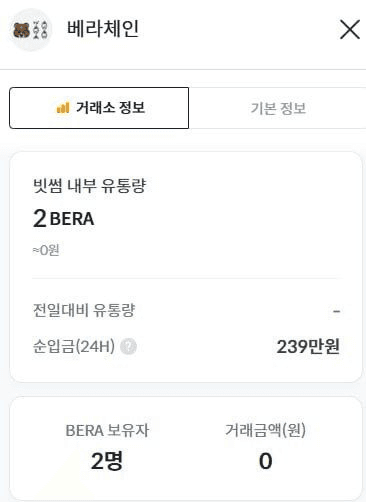The height and width of the screenshot is (502, 366).
Task: Click the BERA unit text after the amount
Action: tap(72, 219)
